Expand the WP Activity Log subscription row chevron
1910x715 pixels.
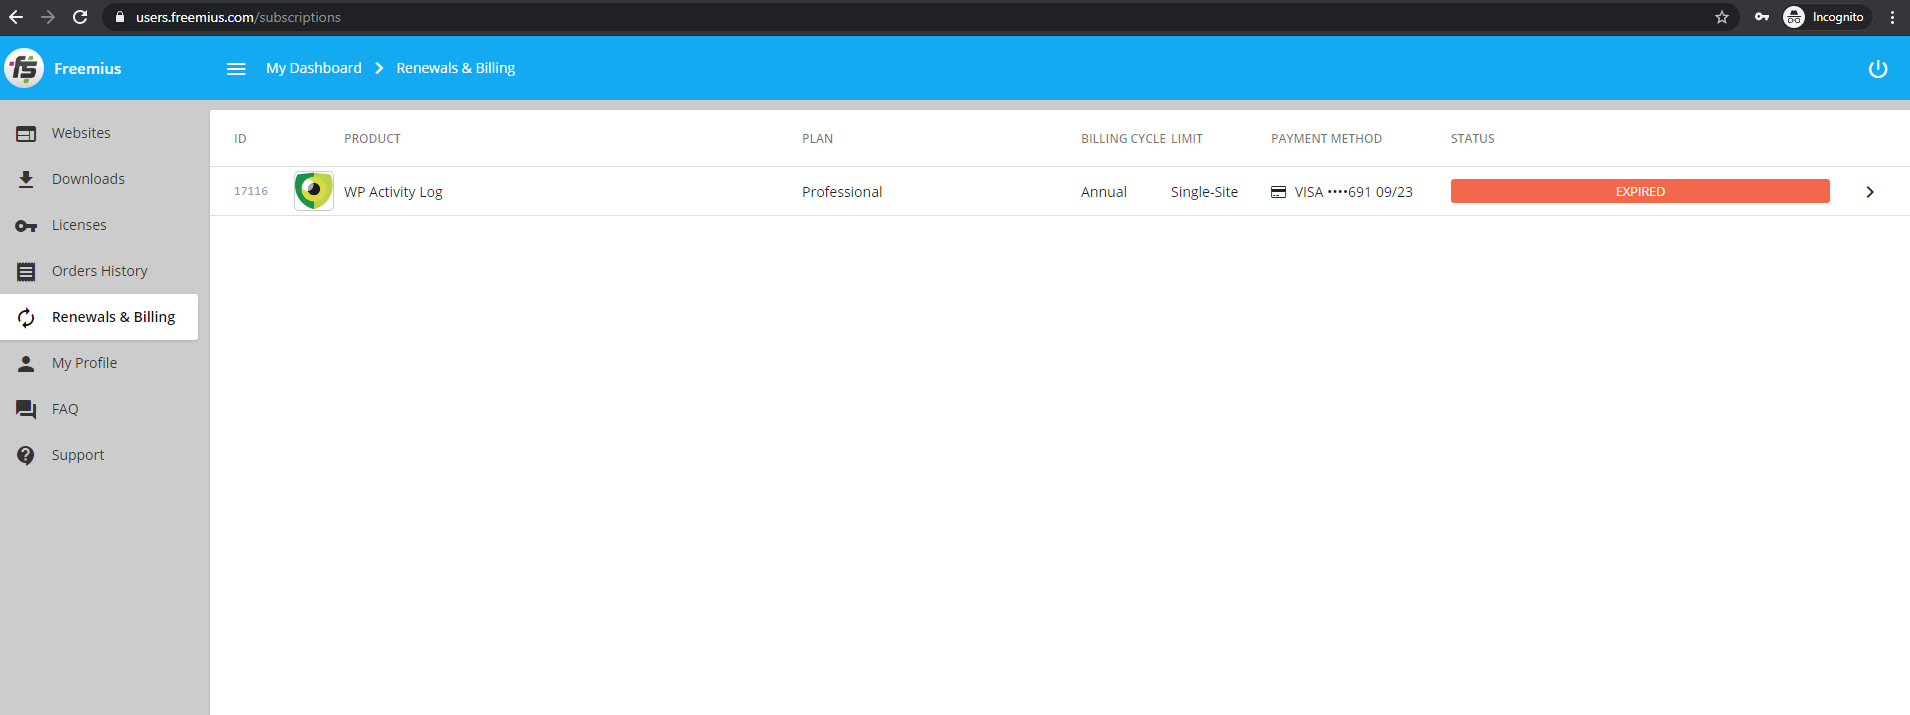1870,192
